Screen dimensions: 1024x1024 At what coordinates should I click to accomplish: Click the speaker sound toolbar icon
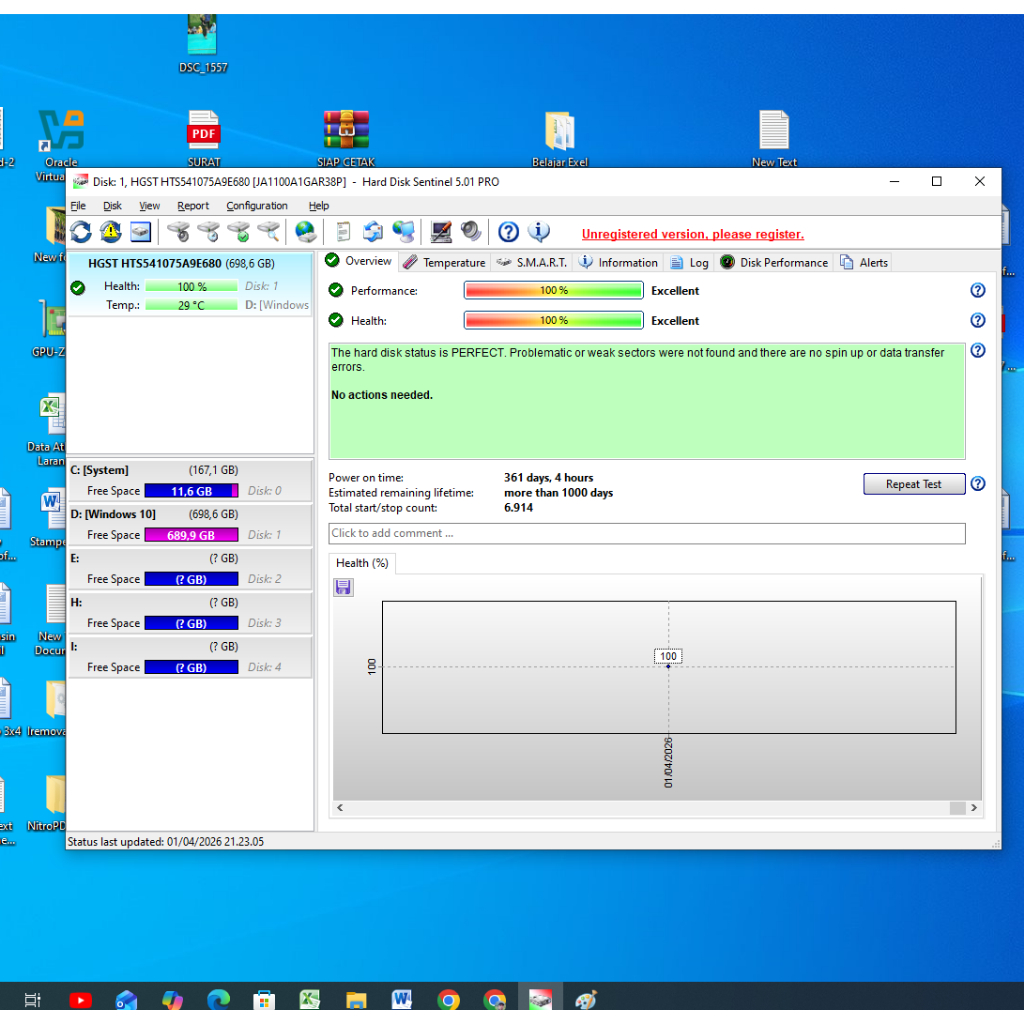tap(471, 232)
